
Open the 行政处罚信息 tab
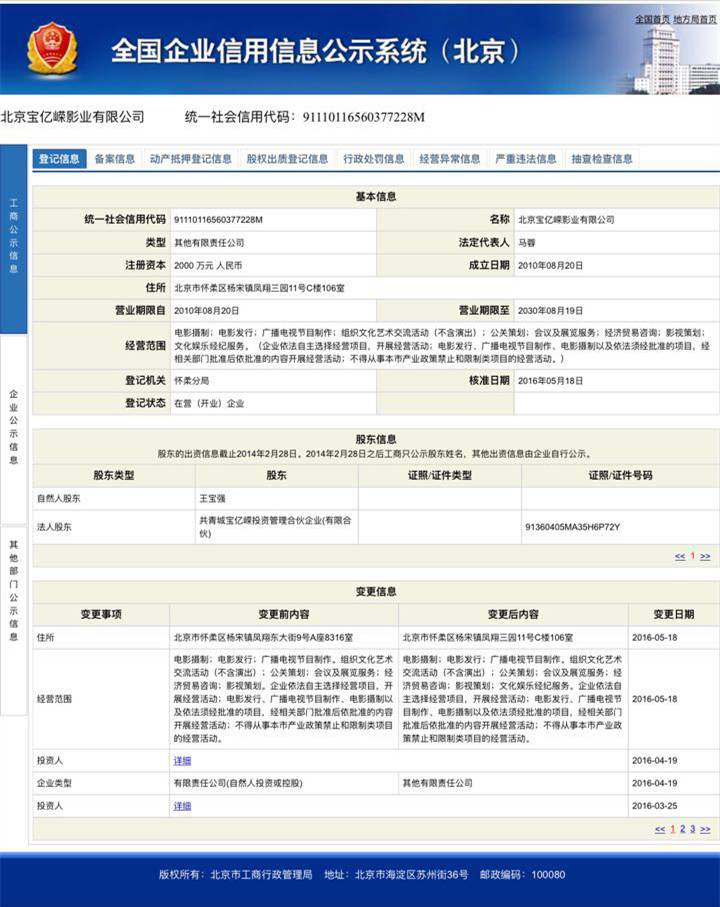coord(374,159)
